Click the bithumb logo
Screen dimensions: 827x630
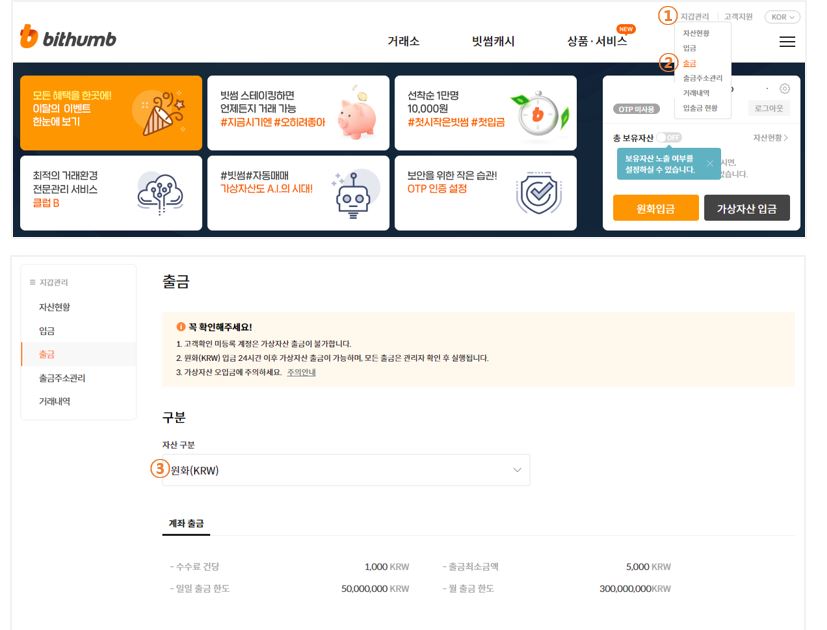click(x=68, y=37)
